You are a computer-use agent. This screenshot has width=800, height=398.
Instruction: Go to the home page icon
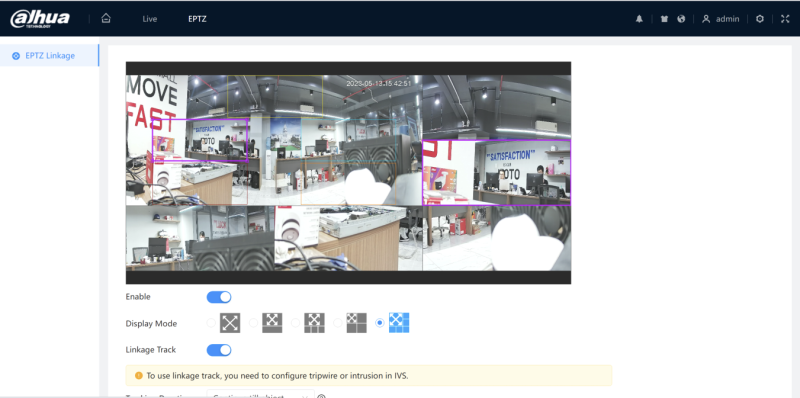(x=106, y=18)
